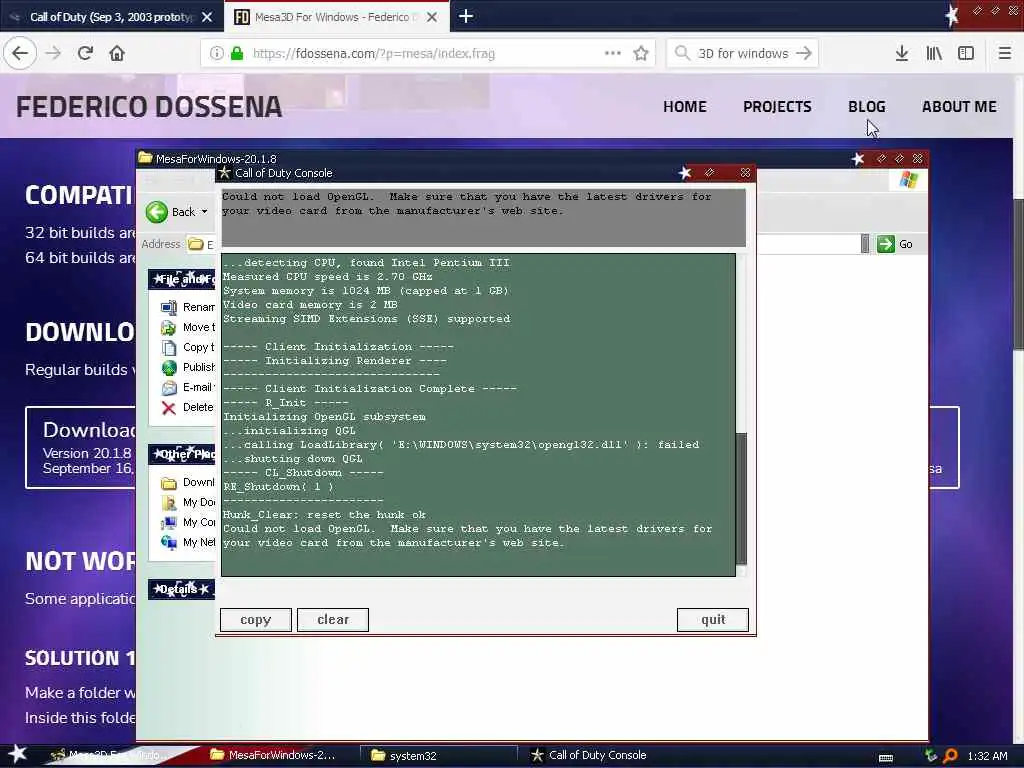Click the console quit button
The image size is (1024, 768).
click(712, 620)
